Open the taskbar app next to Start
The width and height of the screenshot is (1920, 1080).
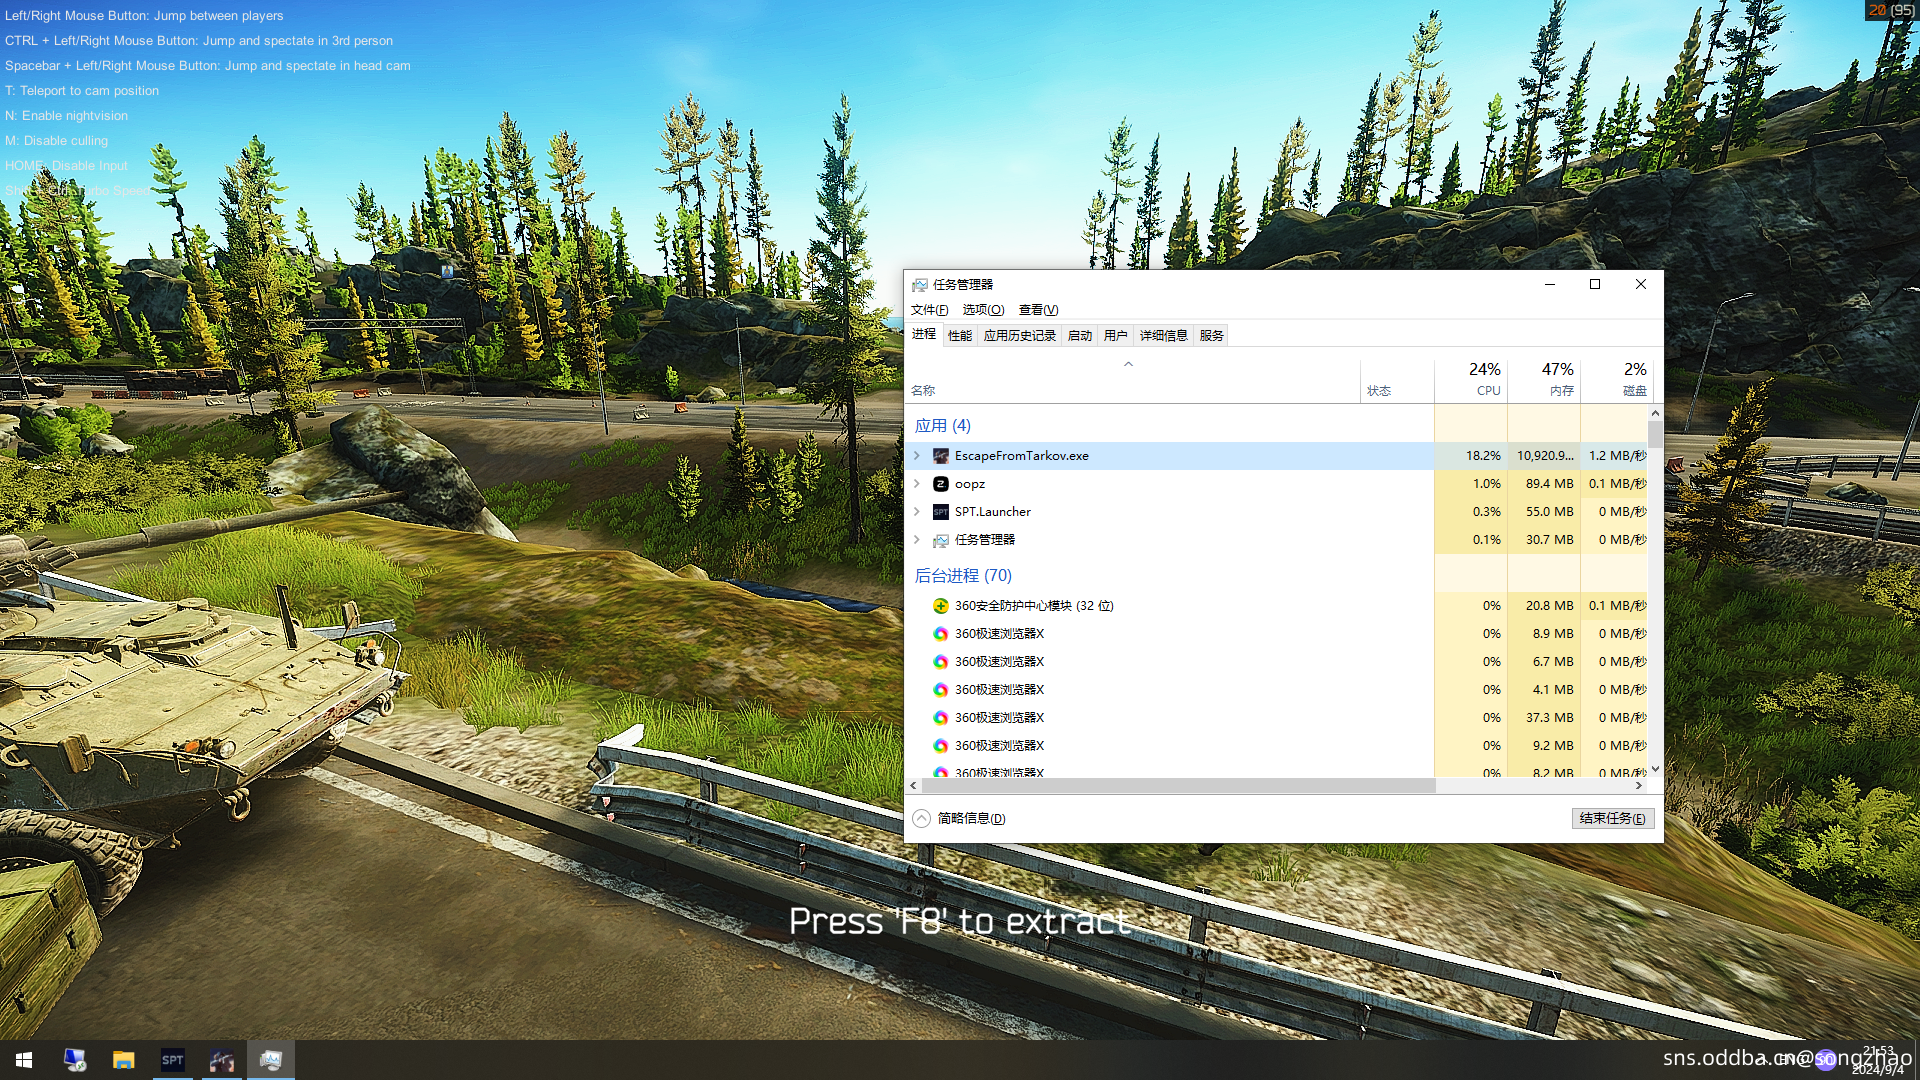click(x=75, y=1060)
